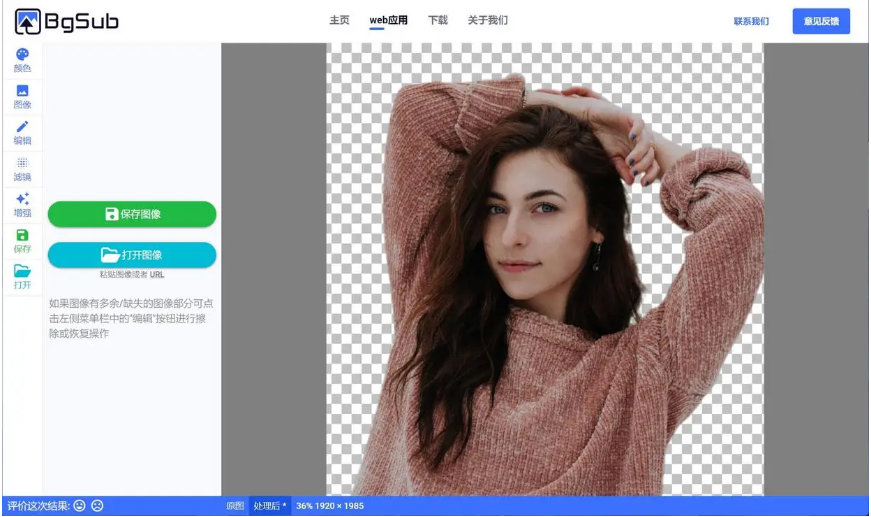Click the 联系我们 (Contact us) link
Image resolution: width=871 pixels, height=517 pixels.
pyautogui.click(x=751, y=21)
